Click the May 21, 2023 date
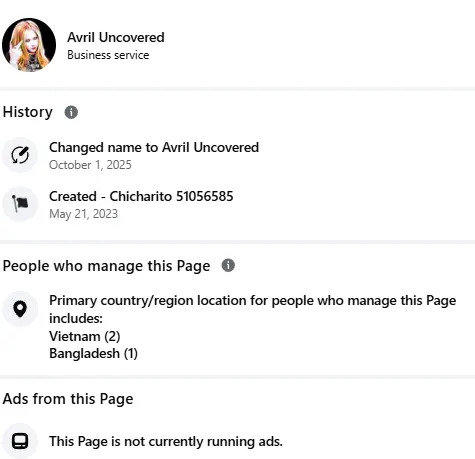 coord(83,214)
